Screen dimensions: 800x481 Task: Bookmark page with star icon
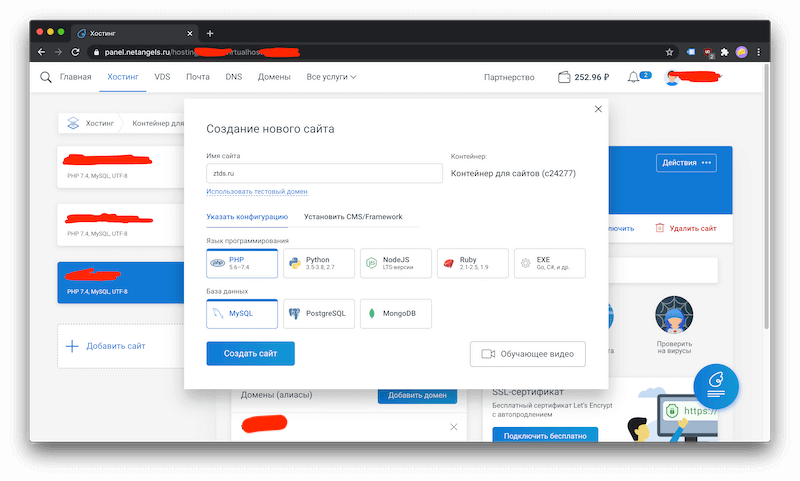pyautogui.click(x=670, y=52)
